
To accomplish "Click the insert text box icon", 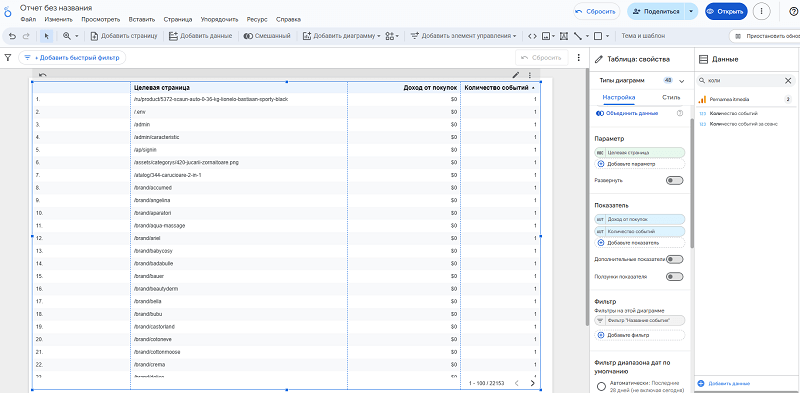I will (564, 36).
